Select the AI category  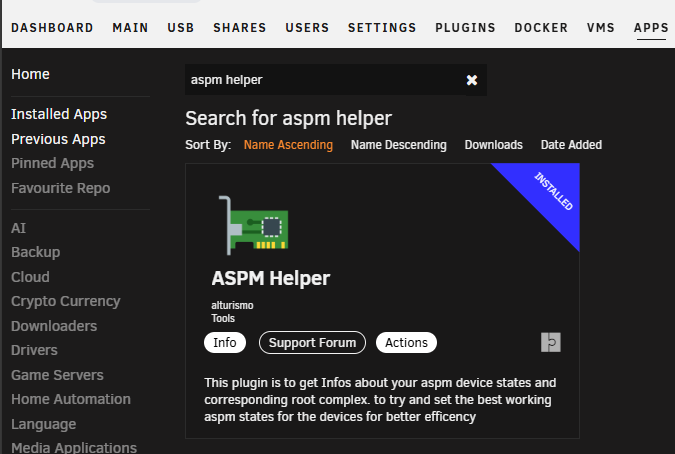[x=19, y=228]
